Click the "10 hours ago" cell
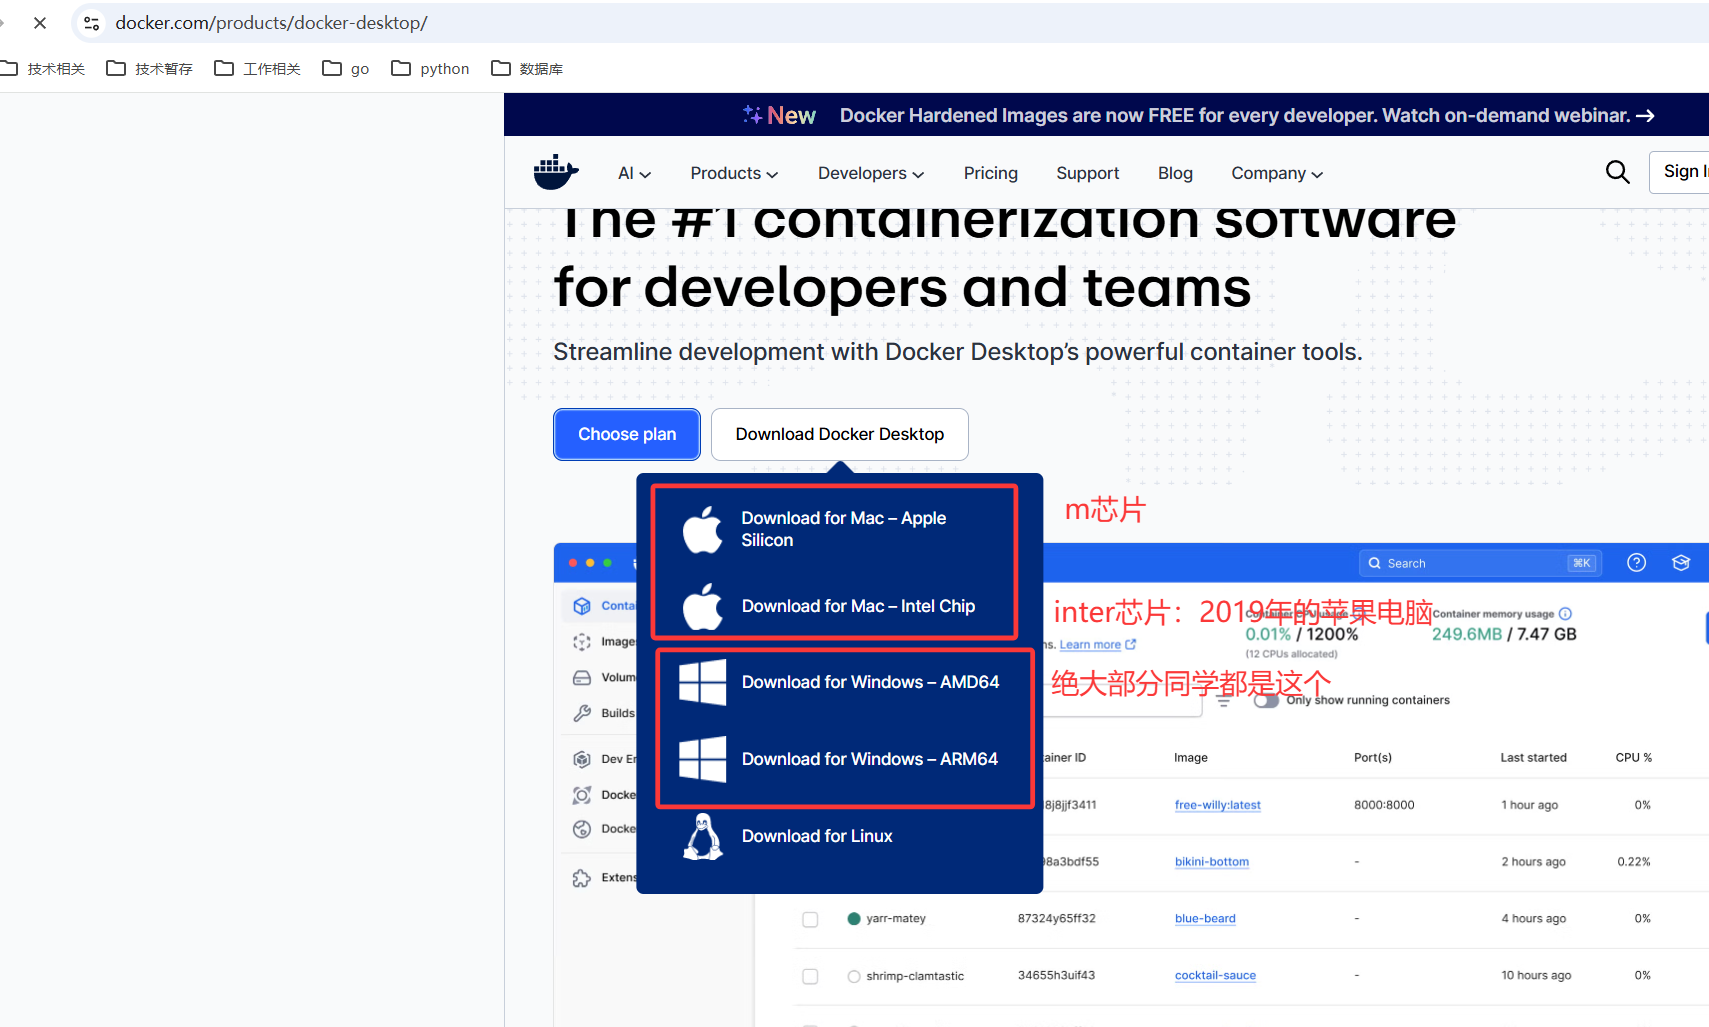1709x1027 pixels. pyautogui.click(x=1536, y=976)
